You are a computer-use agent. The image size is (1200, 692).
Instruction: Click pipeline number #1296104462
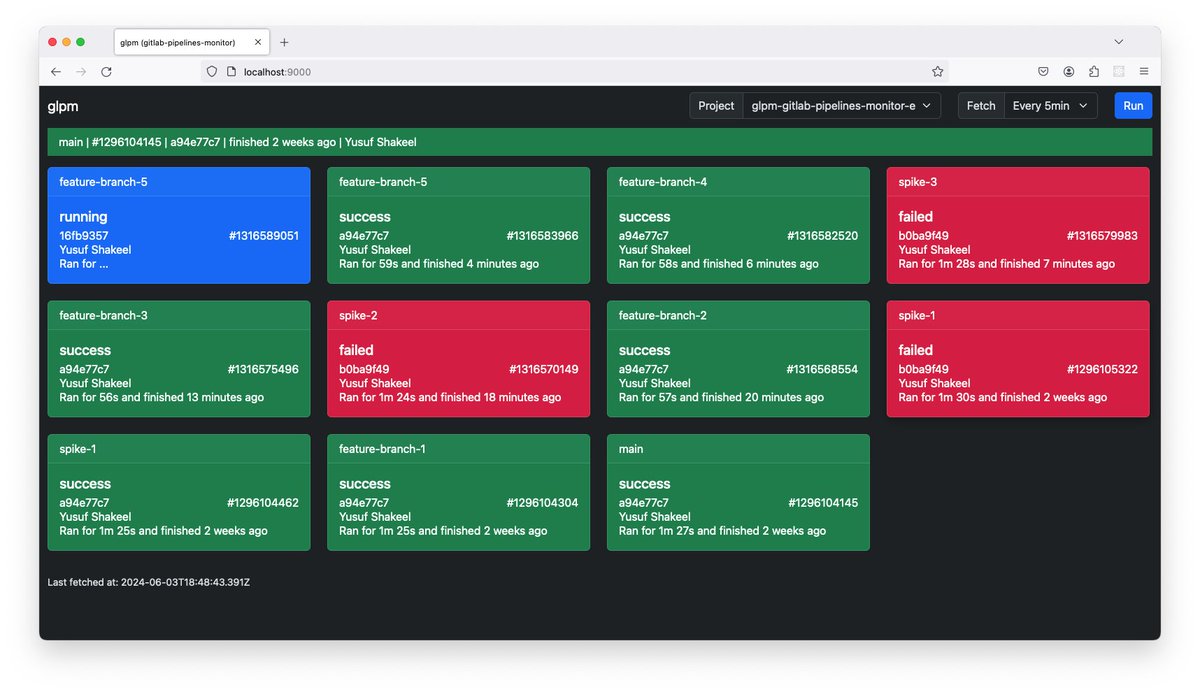[263, 503]
